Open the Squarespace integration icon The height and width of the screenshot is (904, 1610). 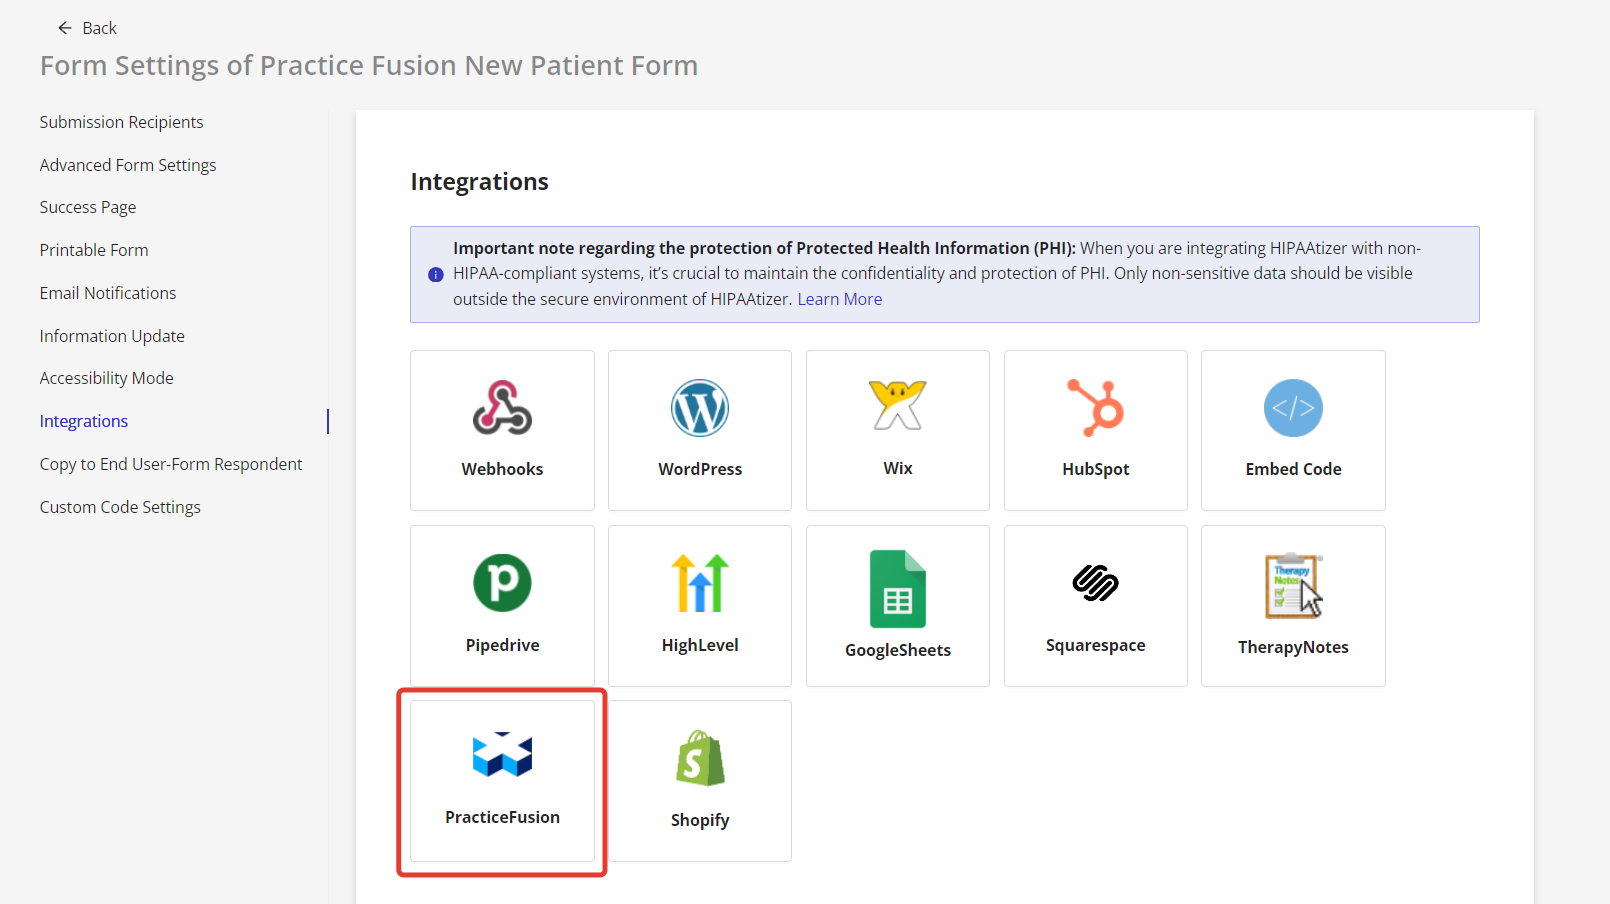1095,583
